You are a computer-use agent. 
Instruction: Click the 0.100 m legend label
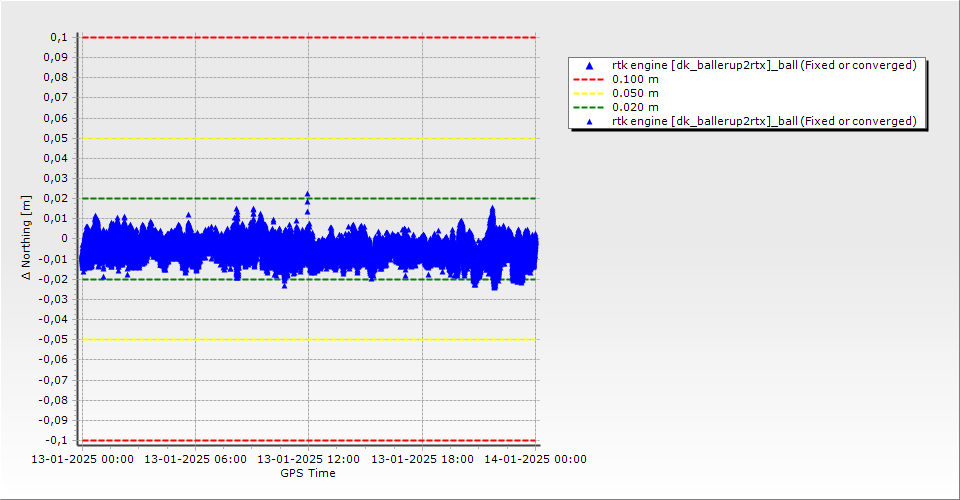(636, 79)
